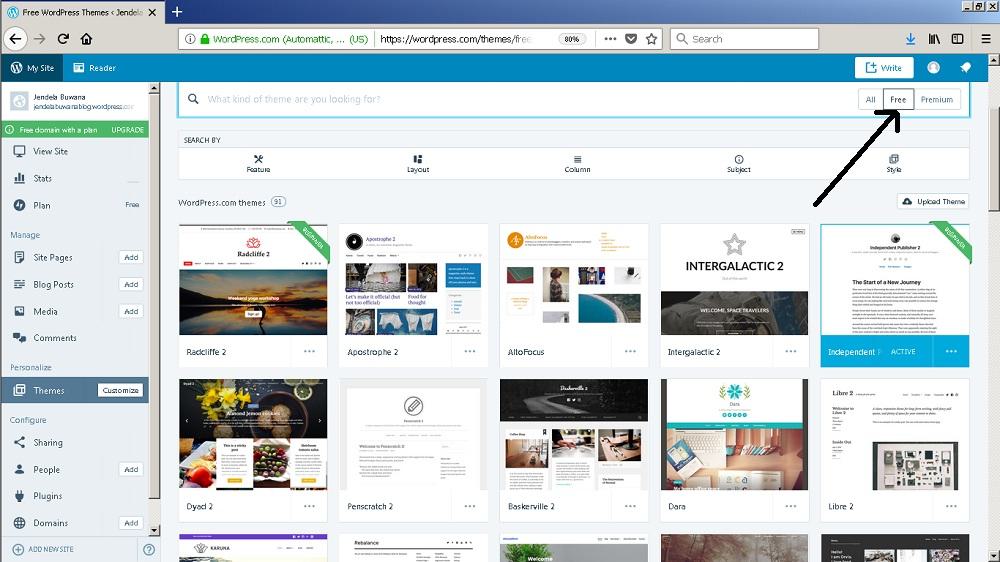Open Apostrophe 2 theme options menu

(x=470, y=351)
